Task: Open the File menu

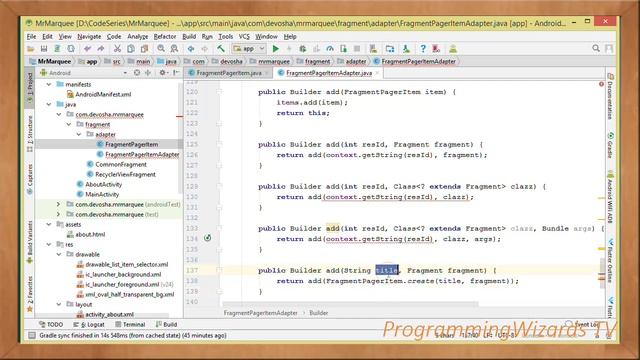Action: 31,37
